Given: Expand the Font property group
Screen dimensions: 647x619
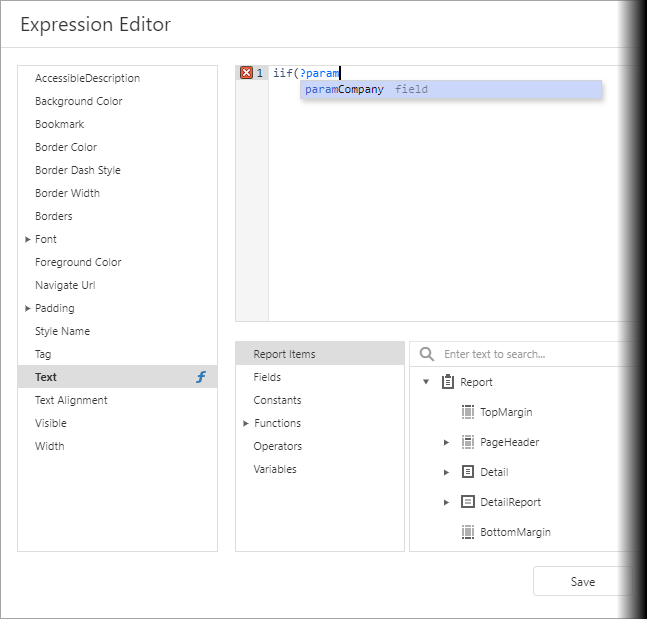Looking at the screenshot, I should point(28,239).
